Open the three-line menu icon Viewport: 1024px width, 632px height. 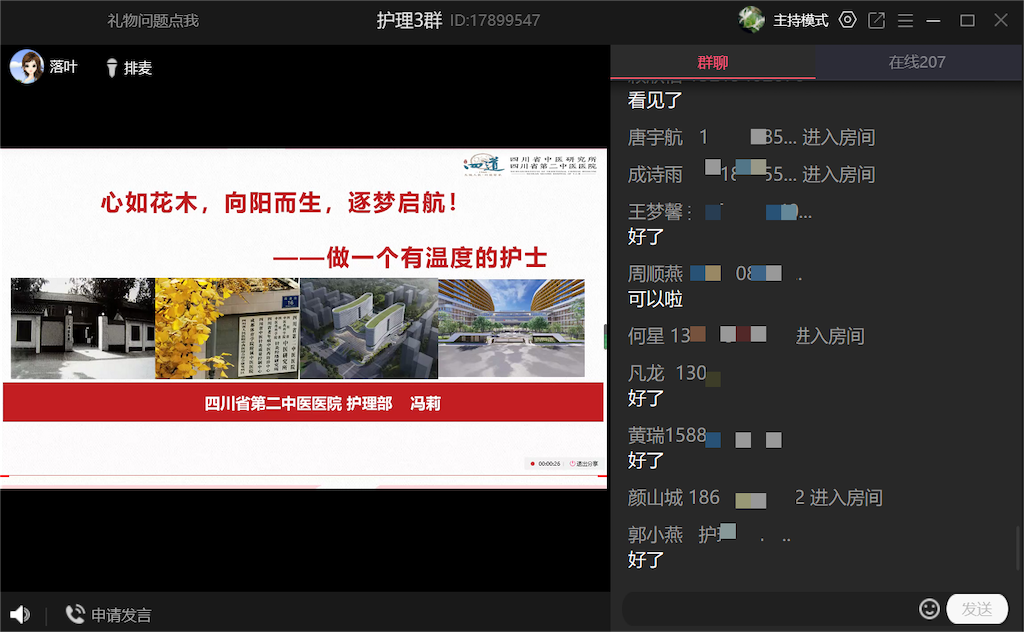[905, 21]
